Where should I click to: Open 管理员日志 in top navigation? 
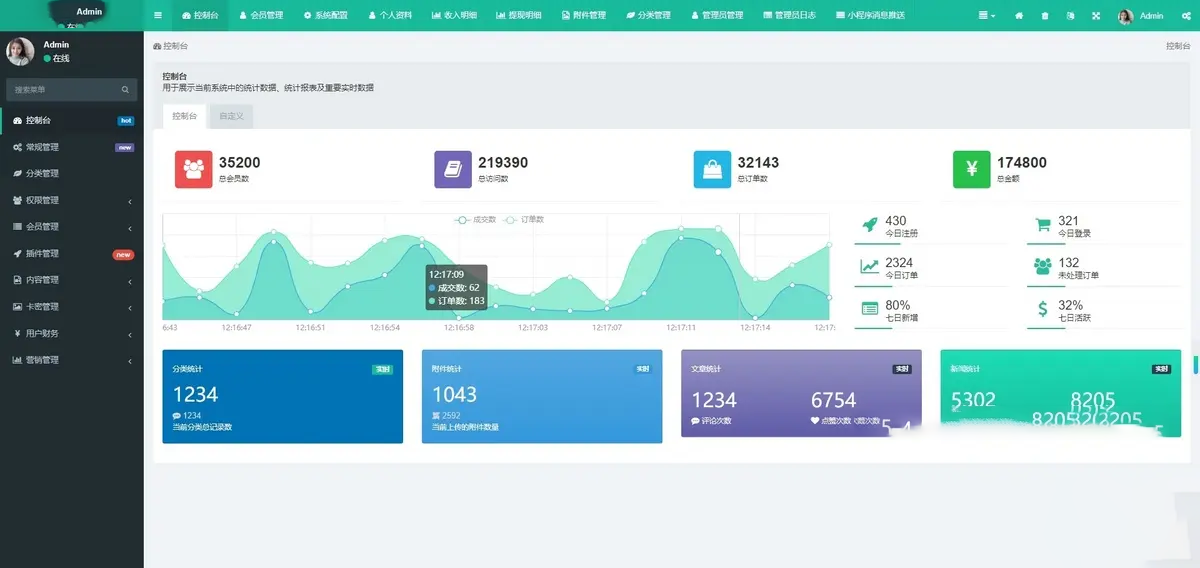tap(789, 16)
